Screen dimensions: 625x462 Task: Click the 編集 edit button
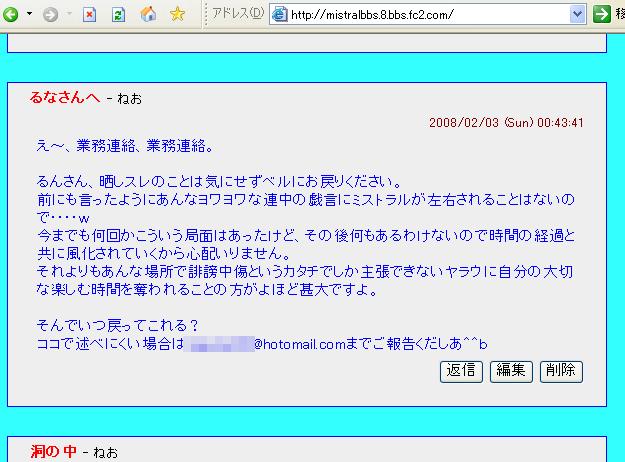[x=510, y=371]
